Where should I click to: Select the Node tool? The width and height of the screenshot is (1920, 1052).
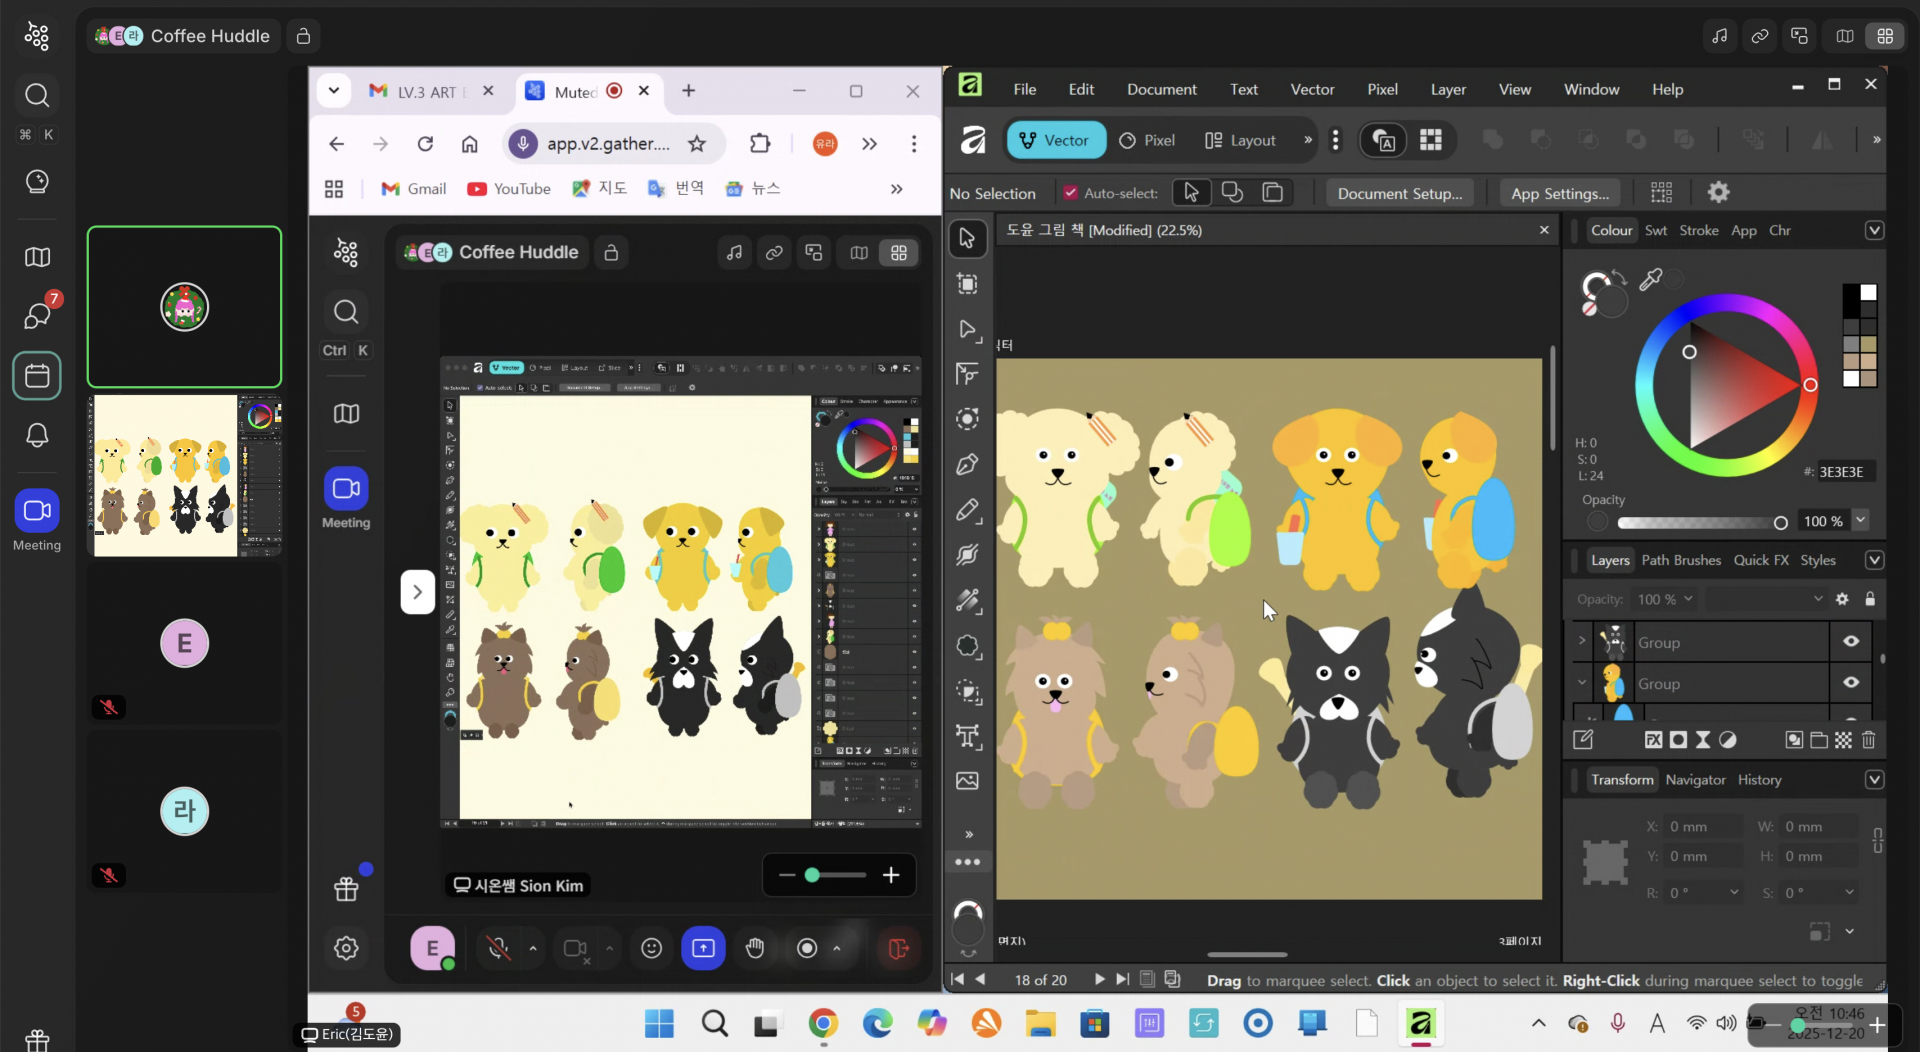pyautogui.click(x=967, y=329)
